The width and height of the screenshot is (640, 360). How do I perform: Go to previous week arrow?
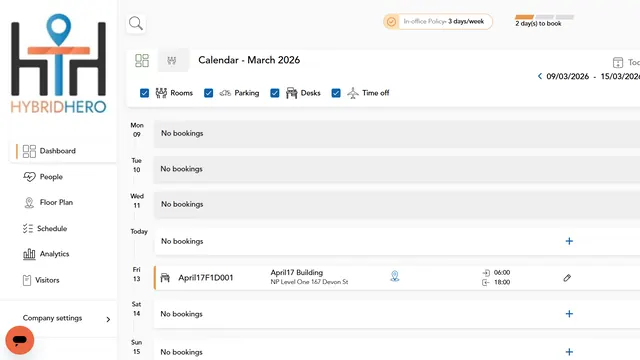pyautogui.click(x=540, y=76)
